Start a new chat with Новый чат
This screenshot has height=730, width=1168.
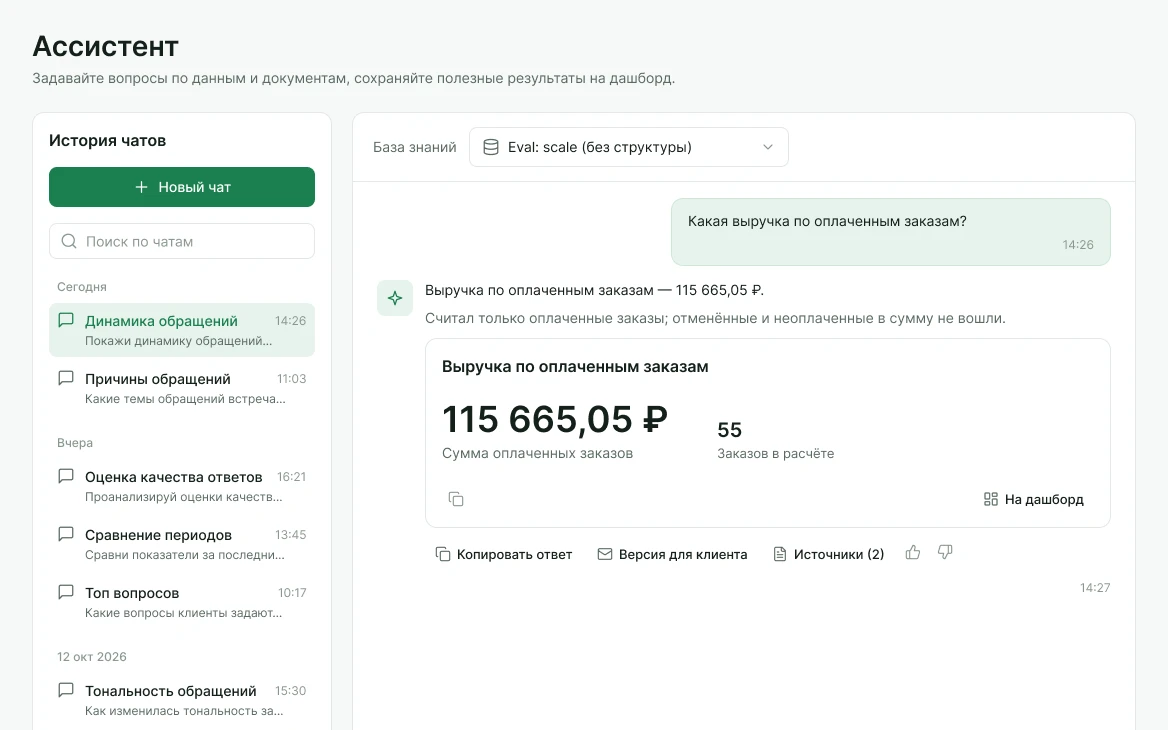tap(182, 187)
